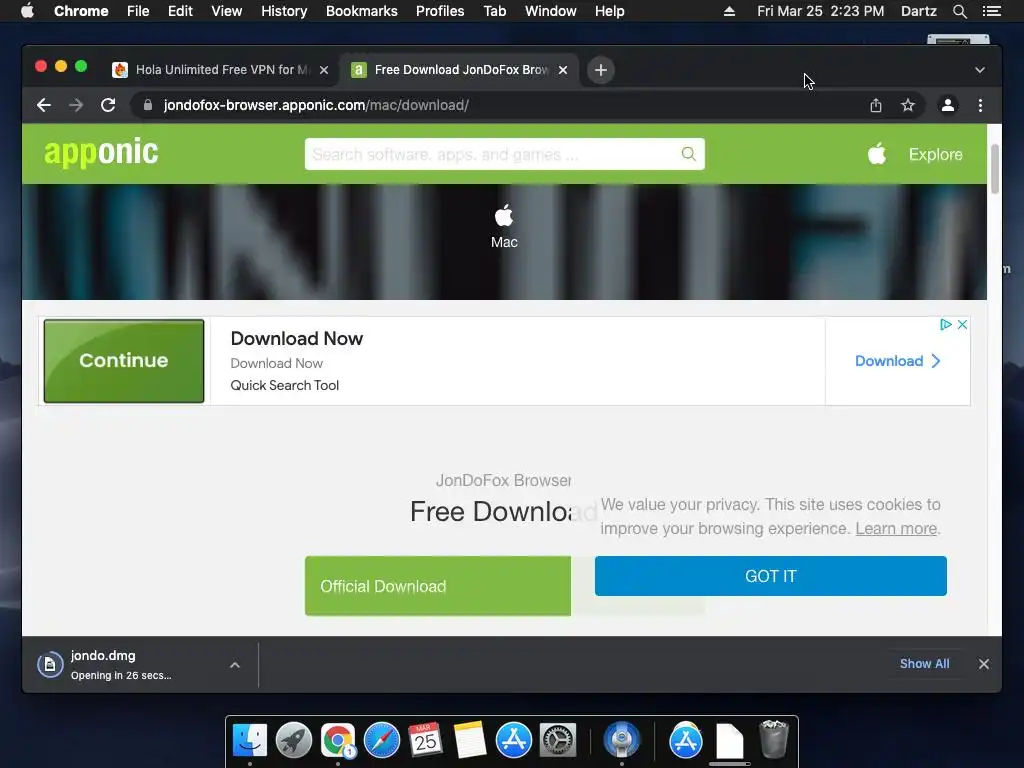Open Notes from the Dock
Screen dimensions: 1024x768
tap(470, 740)
